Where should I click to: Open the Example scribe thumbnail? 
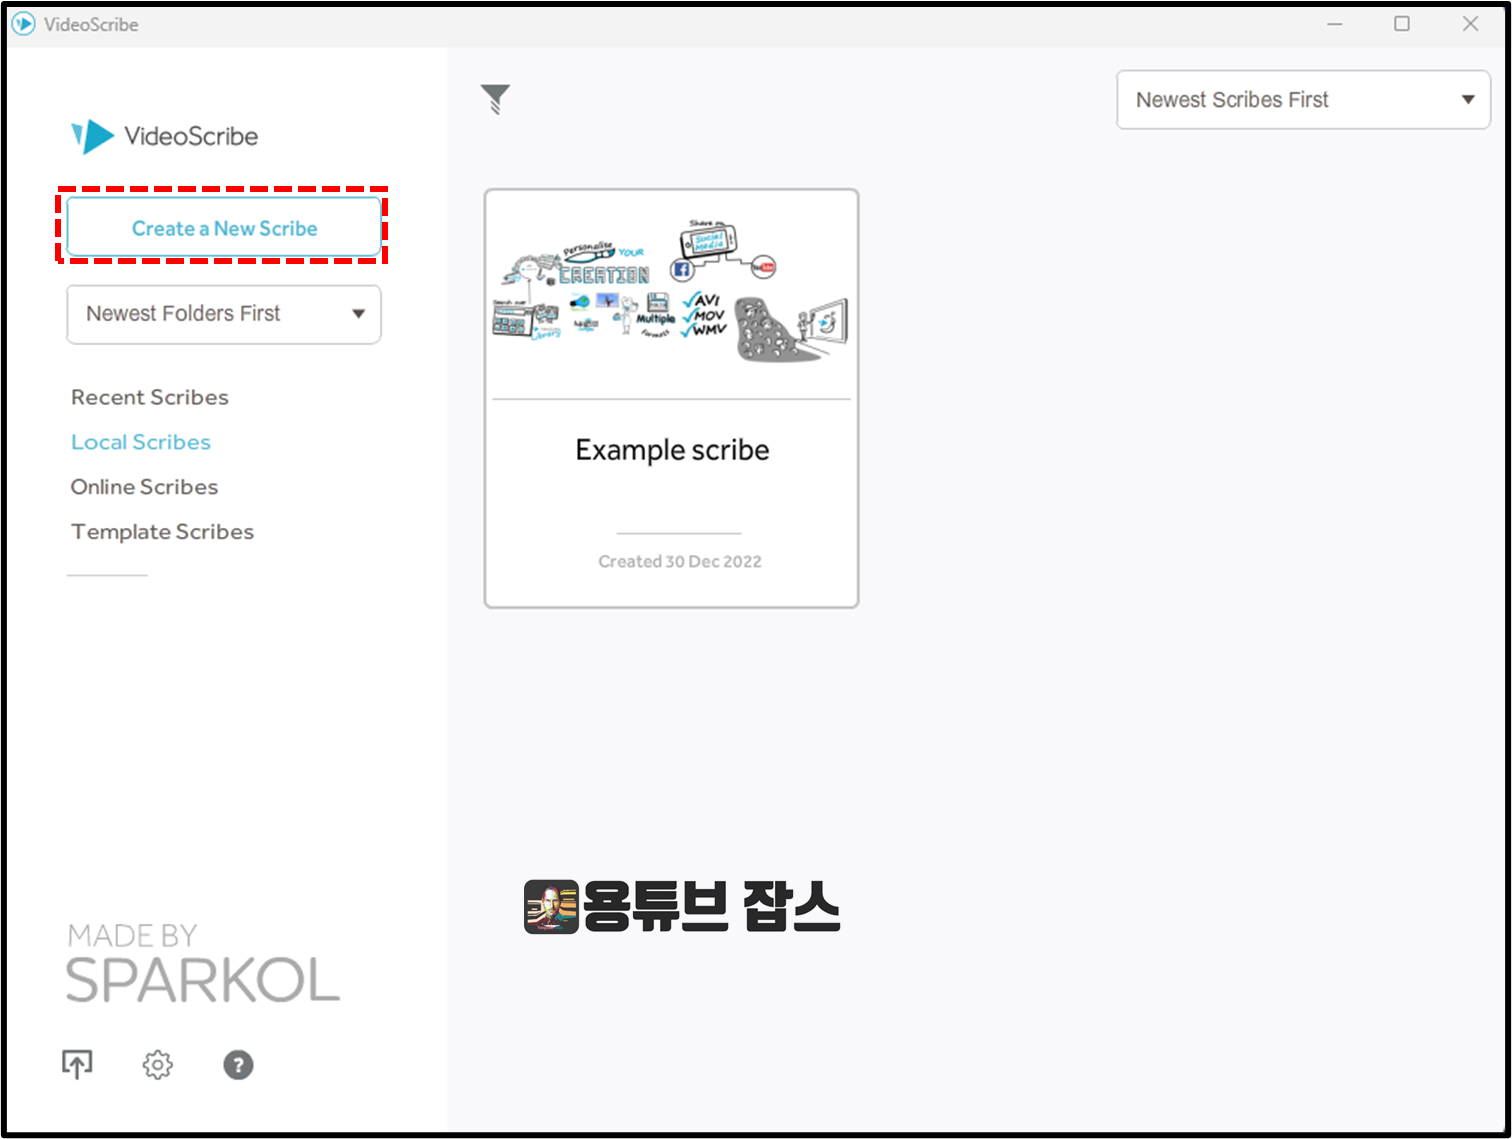coord(671,293)
